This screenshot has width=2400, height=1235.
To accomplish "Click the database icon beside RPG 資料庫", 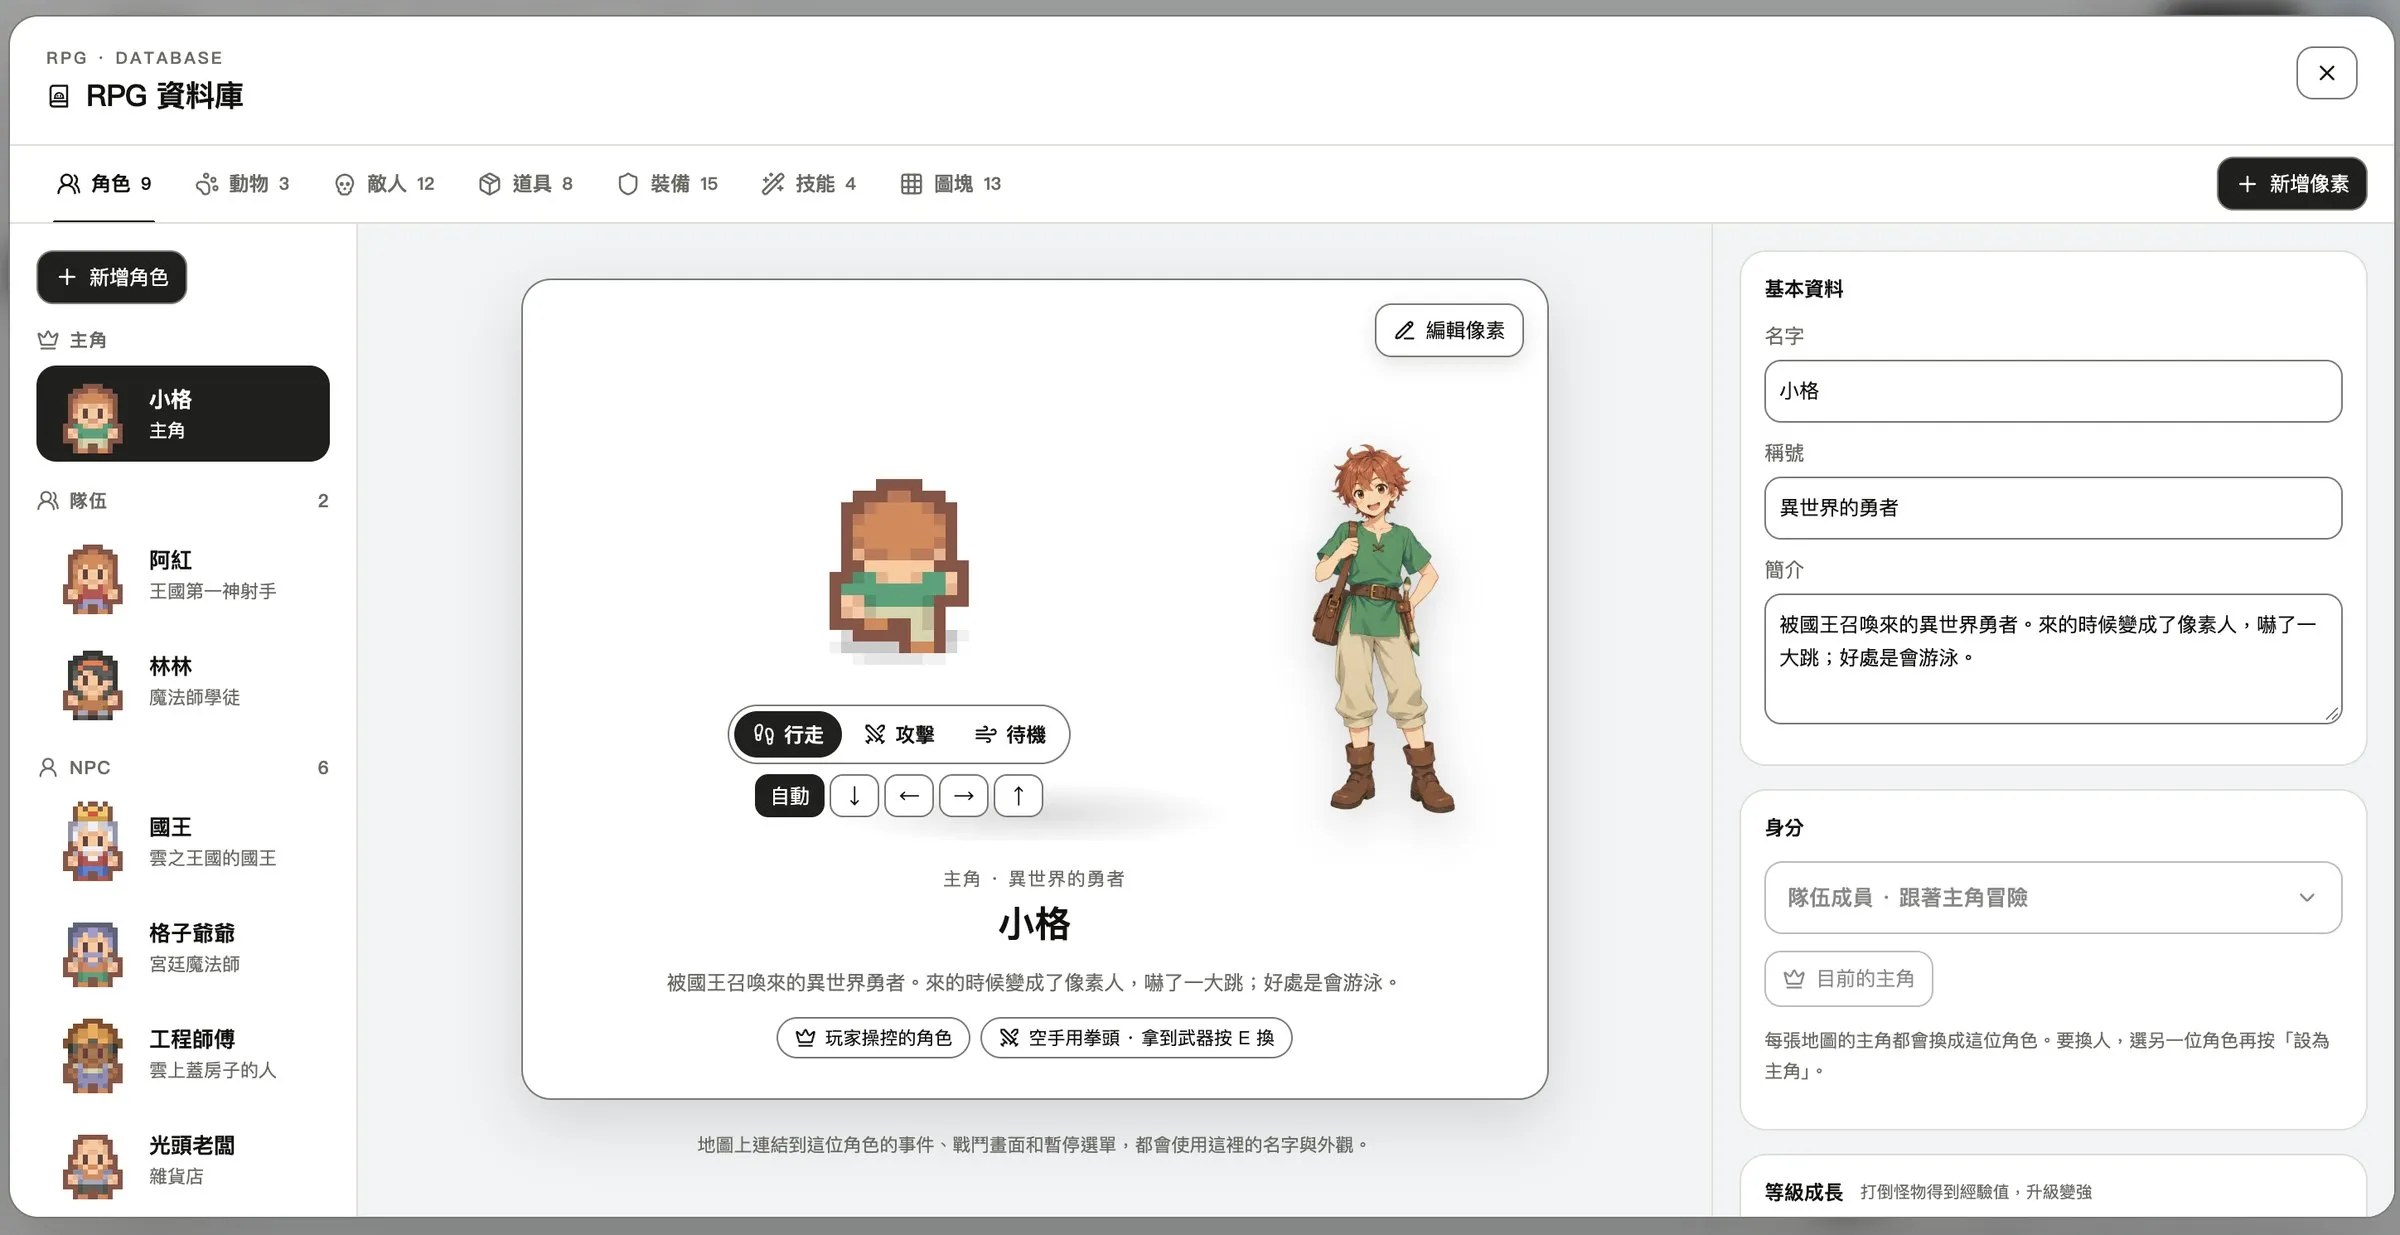I will click(x=59, y=96).
